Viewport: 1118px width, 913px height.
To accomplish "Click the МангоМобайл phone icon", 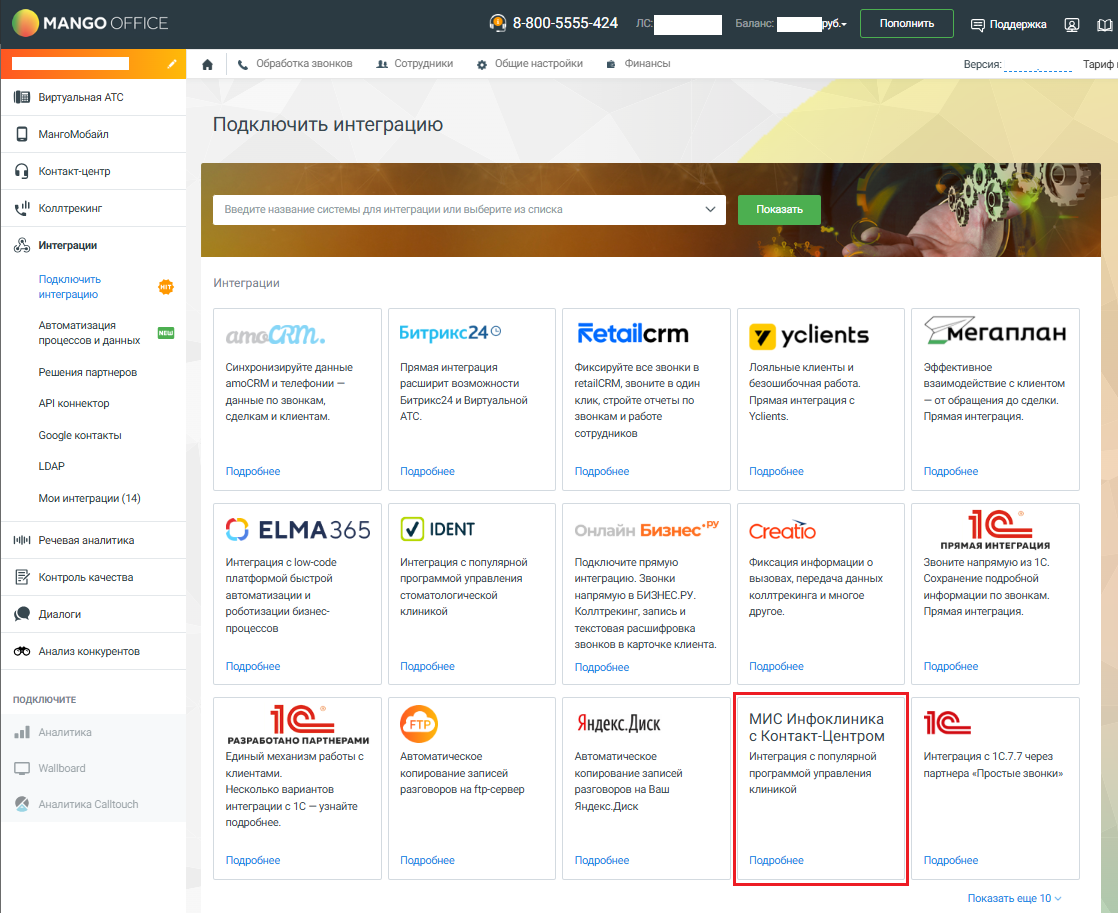I will (x=22, y=134).
